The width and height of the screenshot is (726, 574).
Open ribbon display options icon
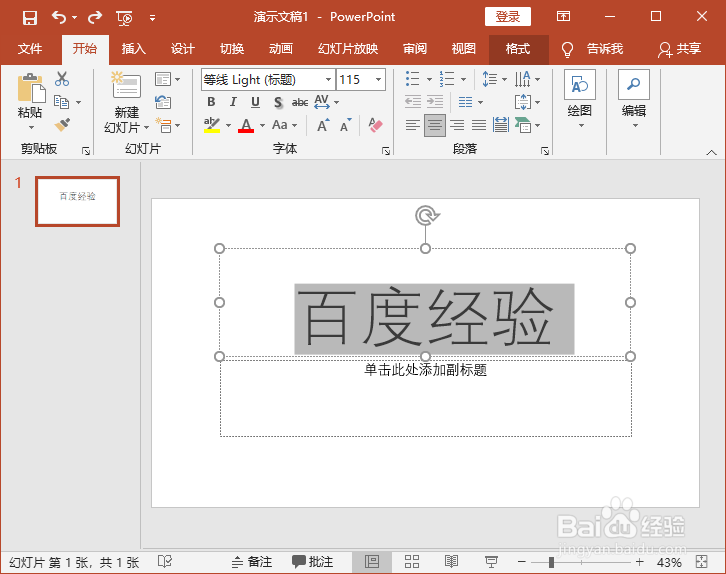[x=563, y=17]
